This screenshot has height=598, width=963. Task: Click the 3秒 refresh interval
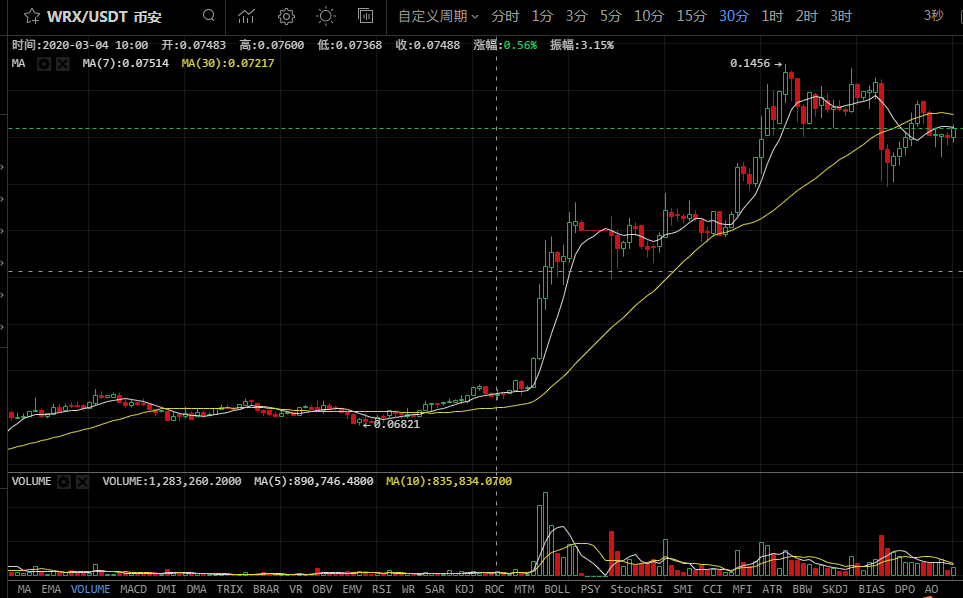[x=934, y=15]
